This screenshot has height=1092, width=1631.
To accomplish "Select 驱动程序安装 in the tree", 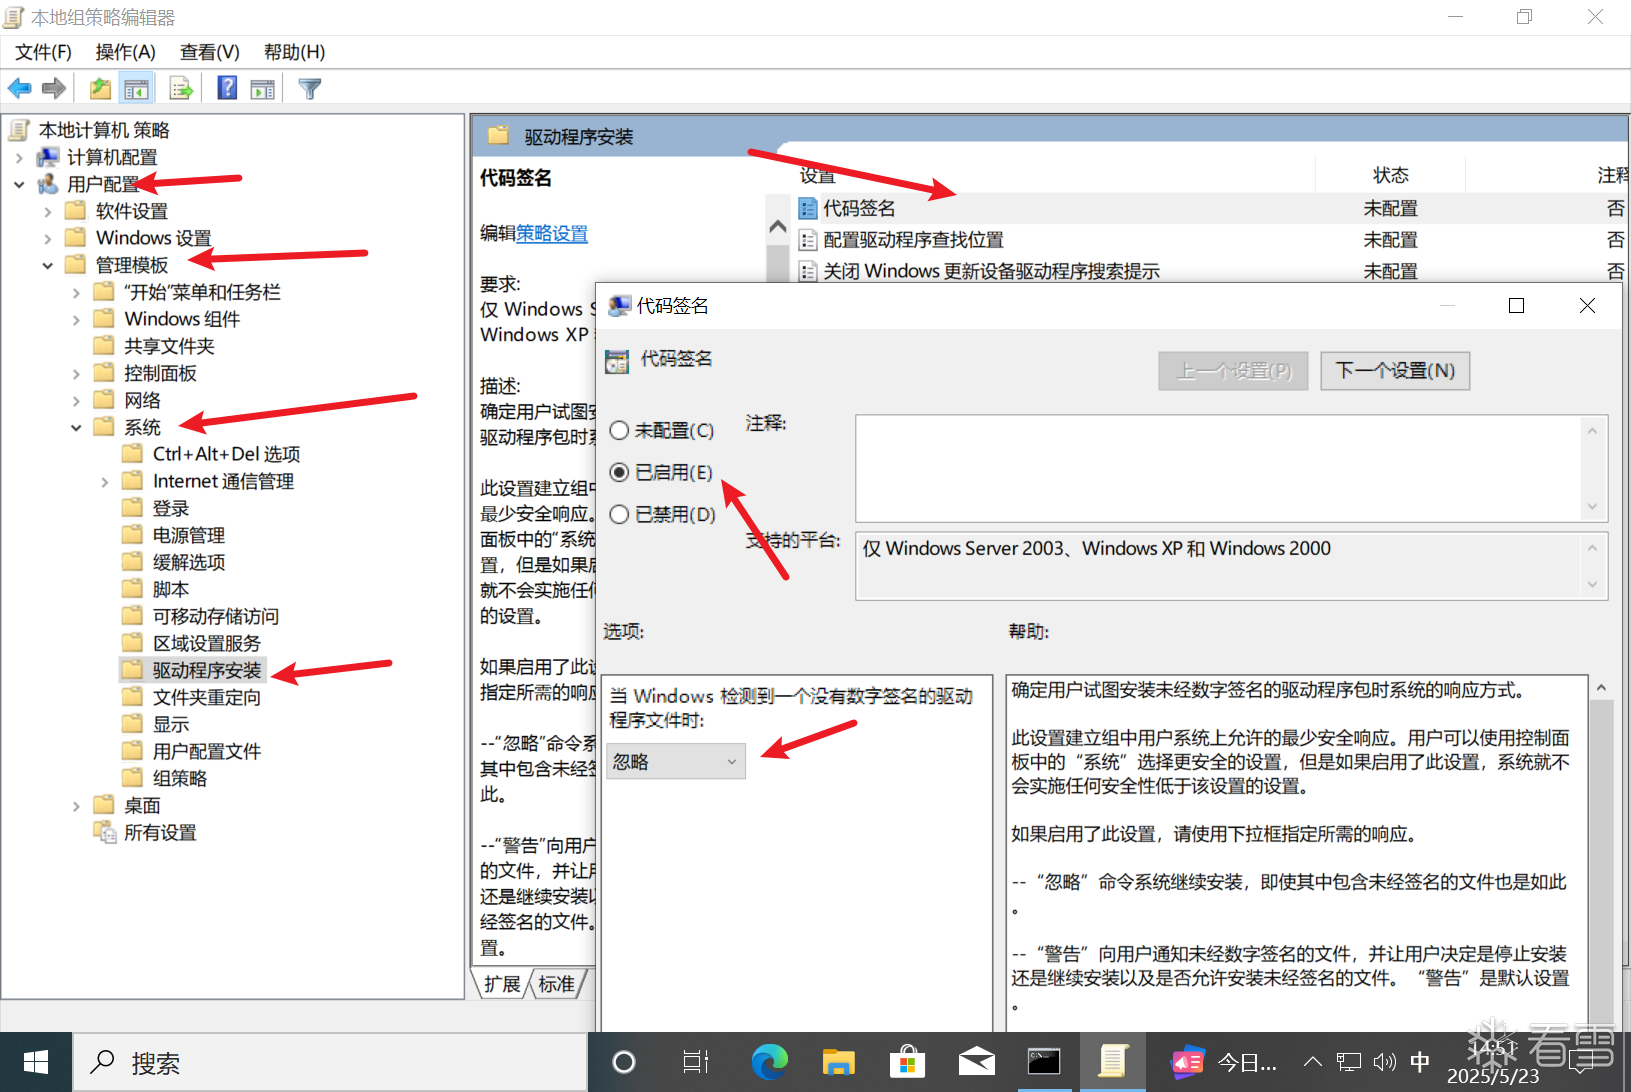I will pyautogui.click(x=206, y=670).
